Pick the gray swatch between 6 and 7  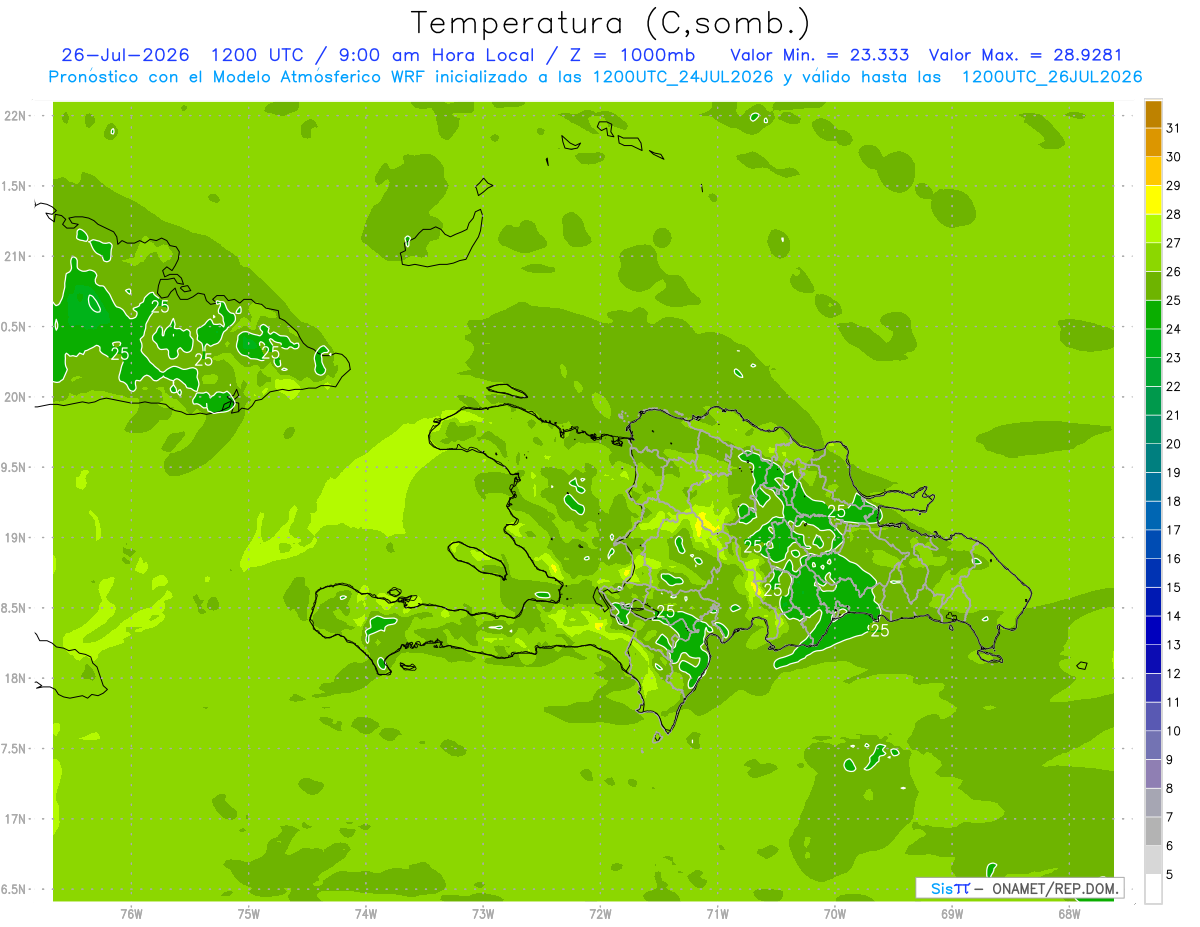[x=1153, y=831]
